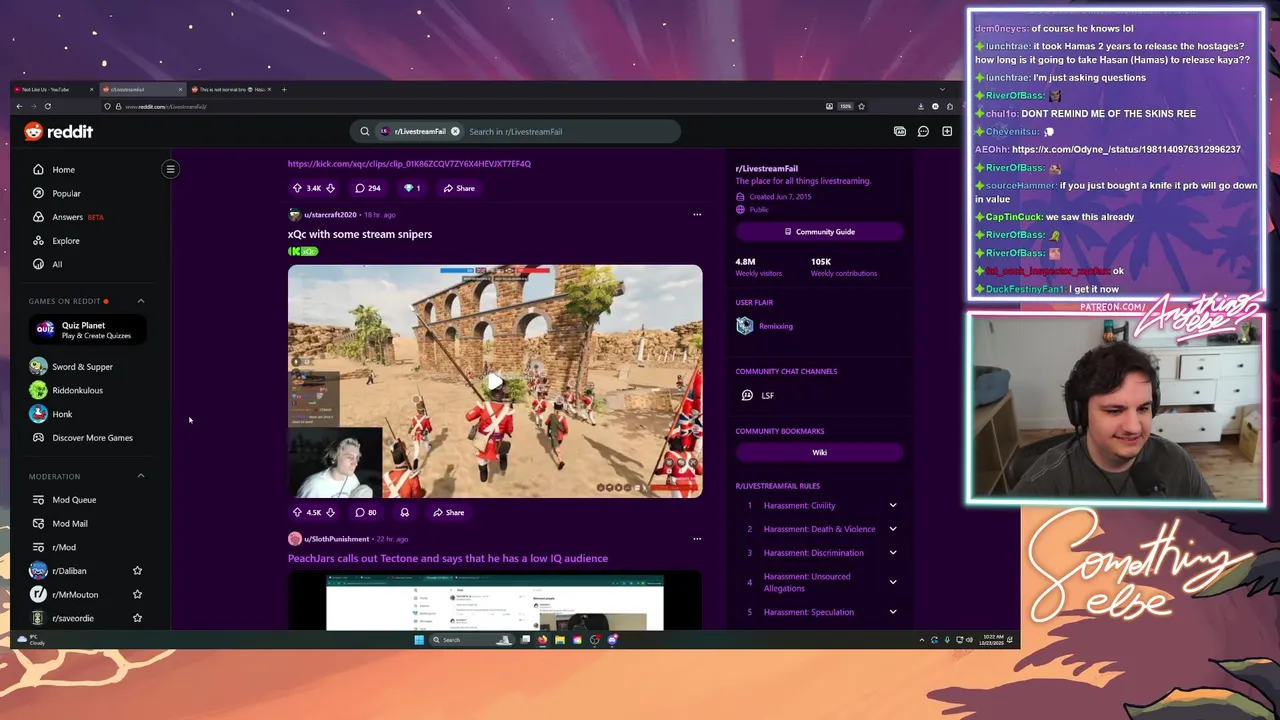Reload the page in Firefox

tap(47, 106)
